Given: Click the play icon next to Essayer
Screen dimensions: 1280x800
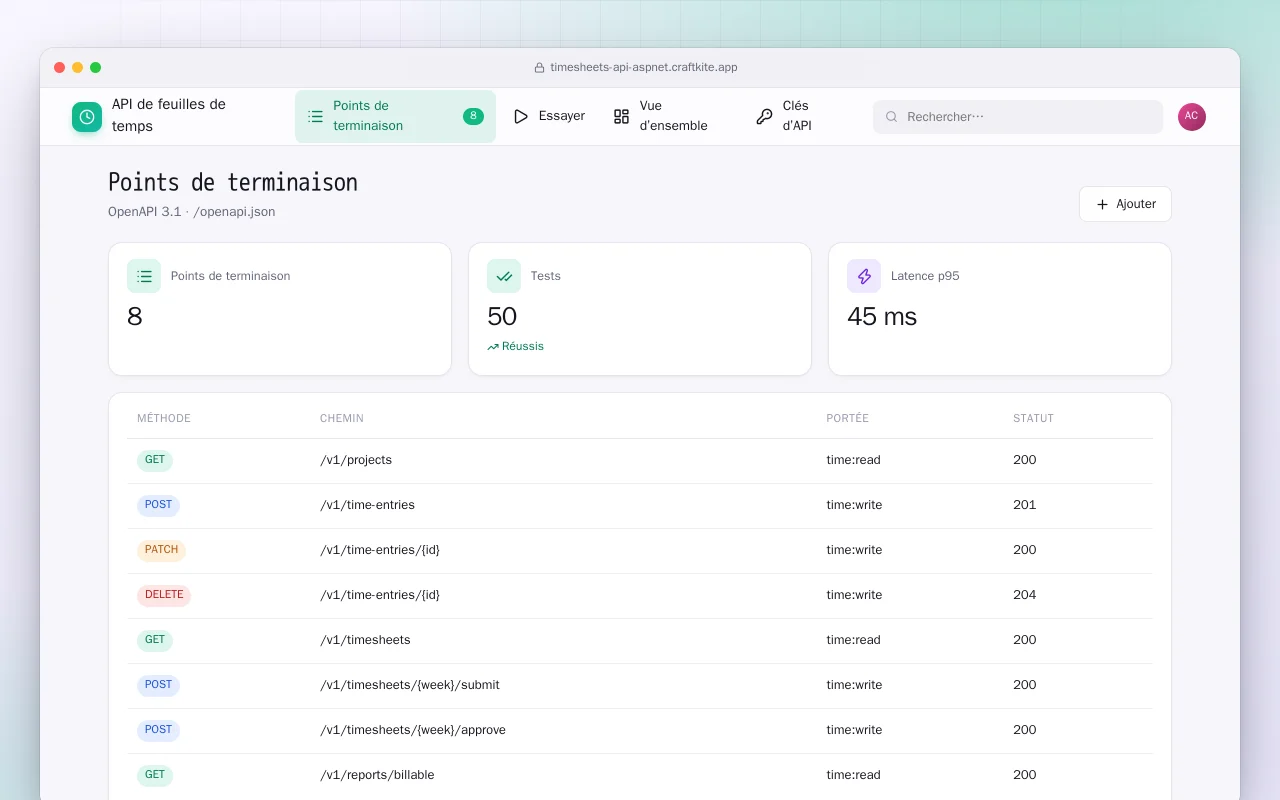Looking at the screenshot, I should pos(521,117).
